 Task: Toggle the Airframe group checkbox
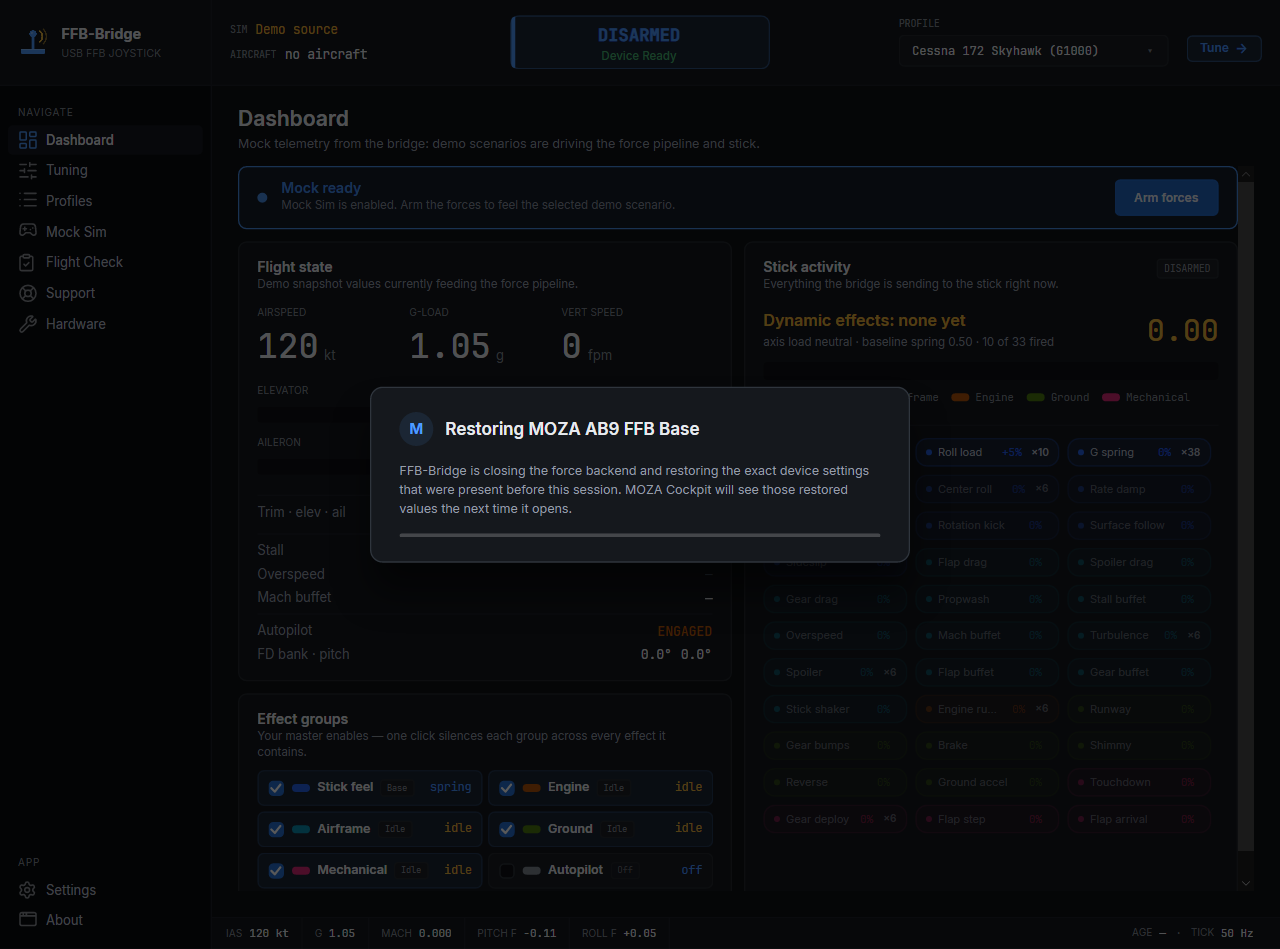(276, 829)
